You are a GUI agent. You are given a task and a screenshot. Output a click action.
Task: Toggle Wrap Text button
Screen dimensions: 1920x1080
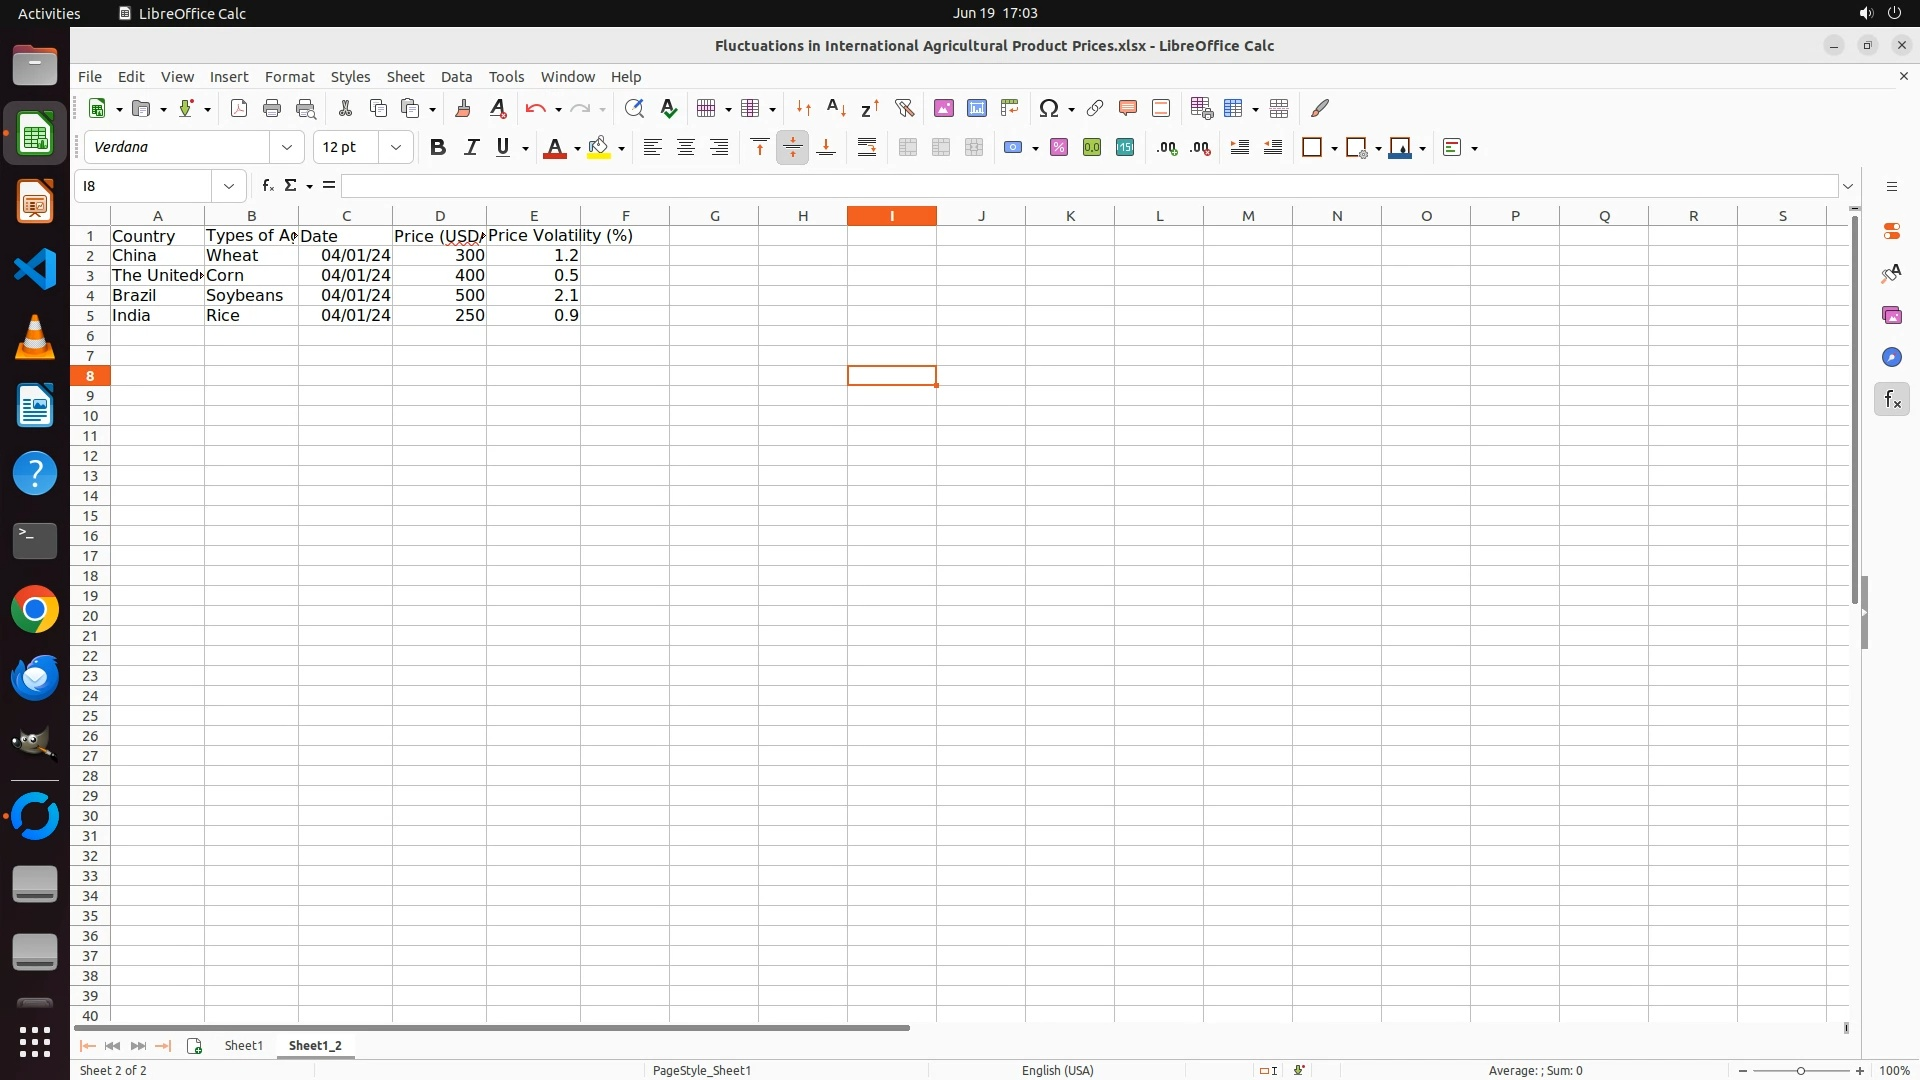pos(866,148)
